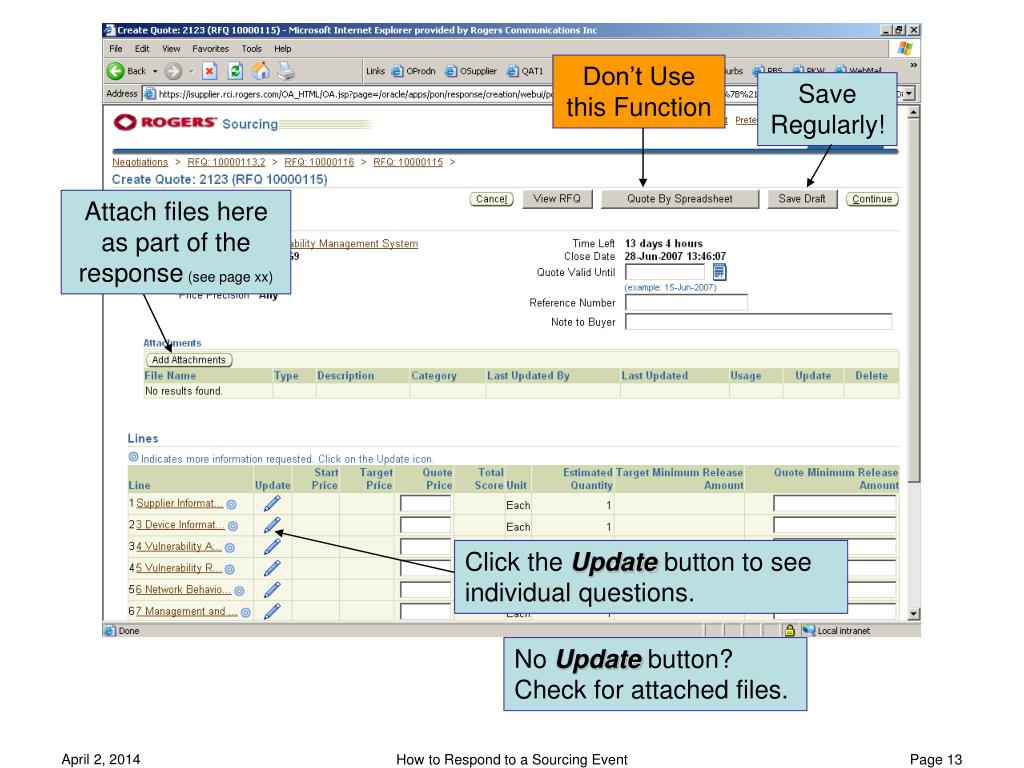Click the Cancel button
Screen dimensions: 1024x768
pyautogui.click(x=491, y=199)
